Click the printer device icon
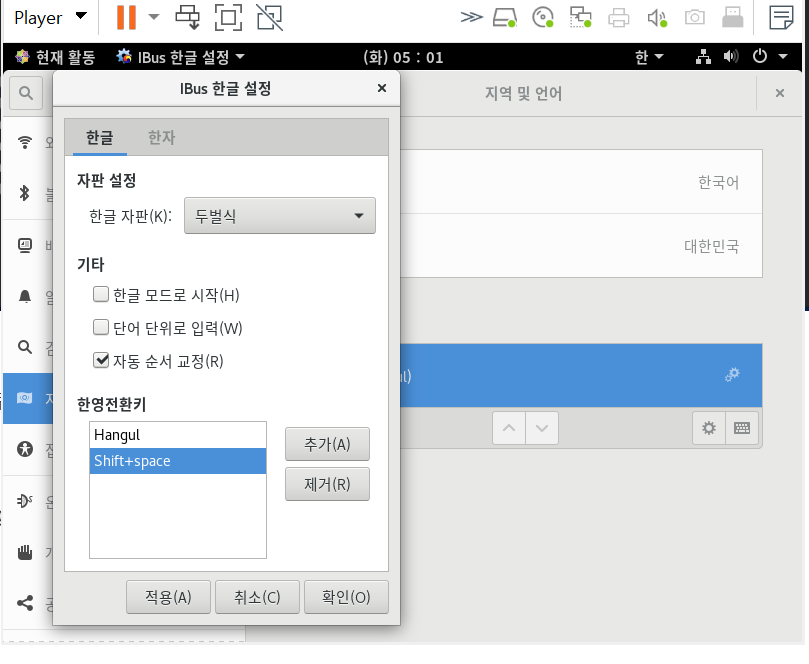This screenshot has height=664, width=809. pos(619,17)
